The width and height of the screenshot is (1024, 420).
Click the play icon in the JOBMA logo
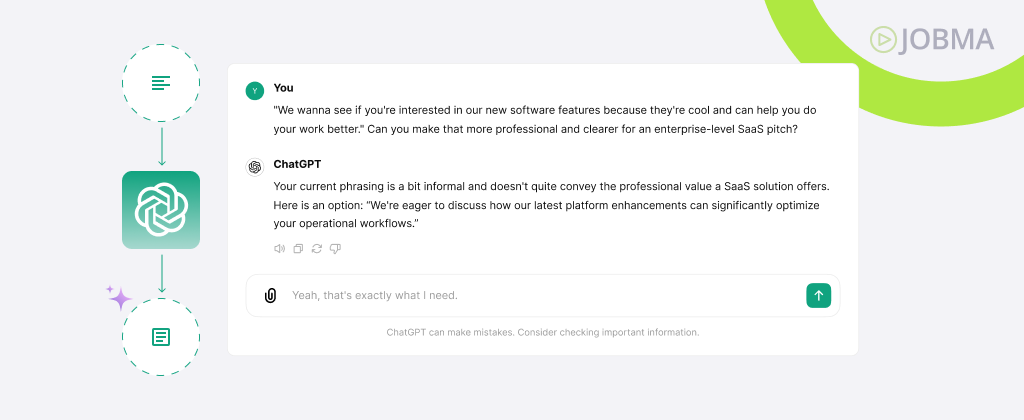click(884, 40)
